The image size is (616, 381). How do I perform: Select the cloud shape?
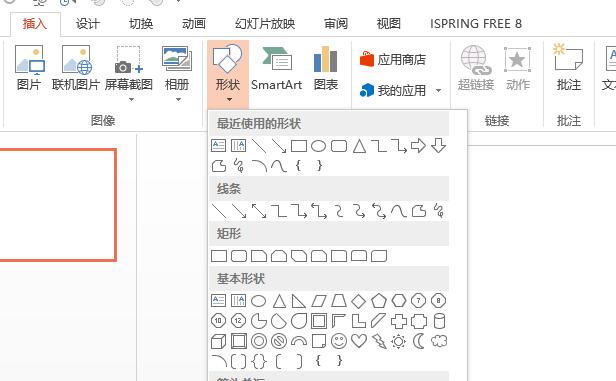439,341
